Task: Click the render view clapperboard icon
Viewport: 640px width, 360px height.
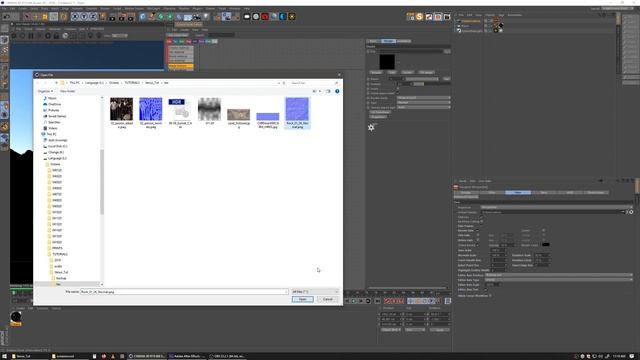Action: 112,17
